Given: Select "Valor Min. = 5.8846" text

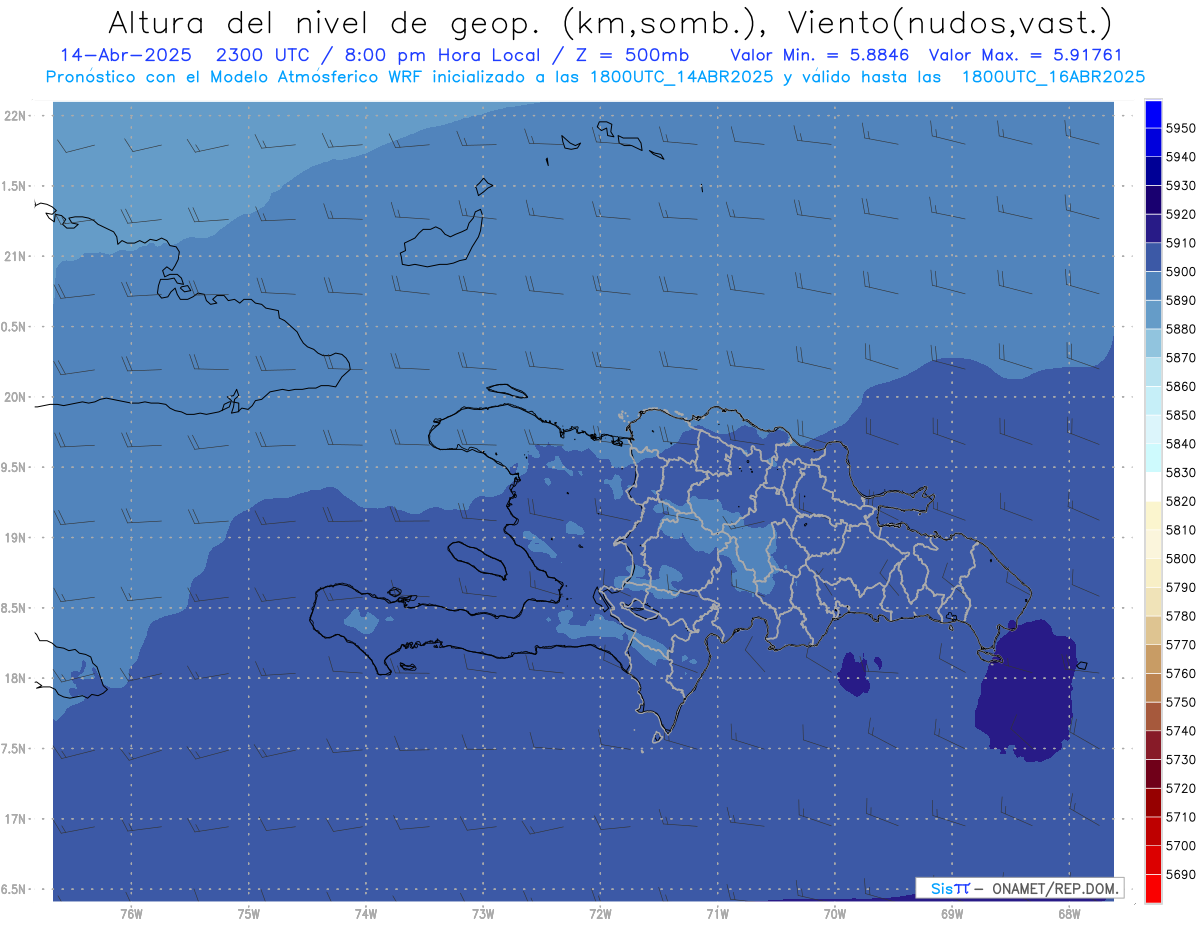Looking at the screenshot, I should click(821, 54).
